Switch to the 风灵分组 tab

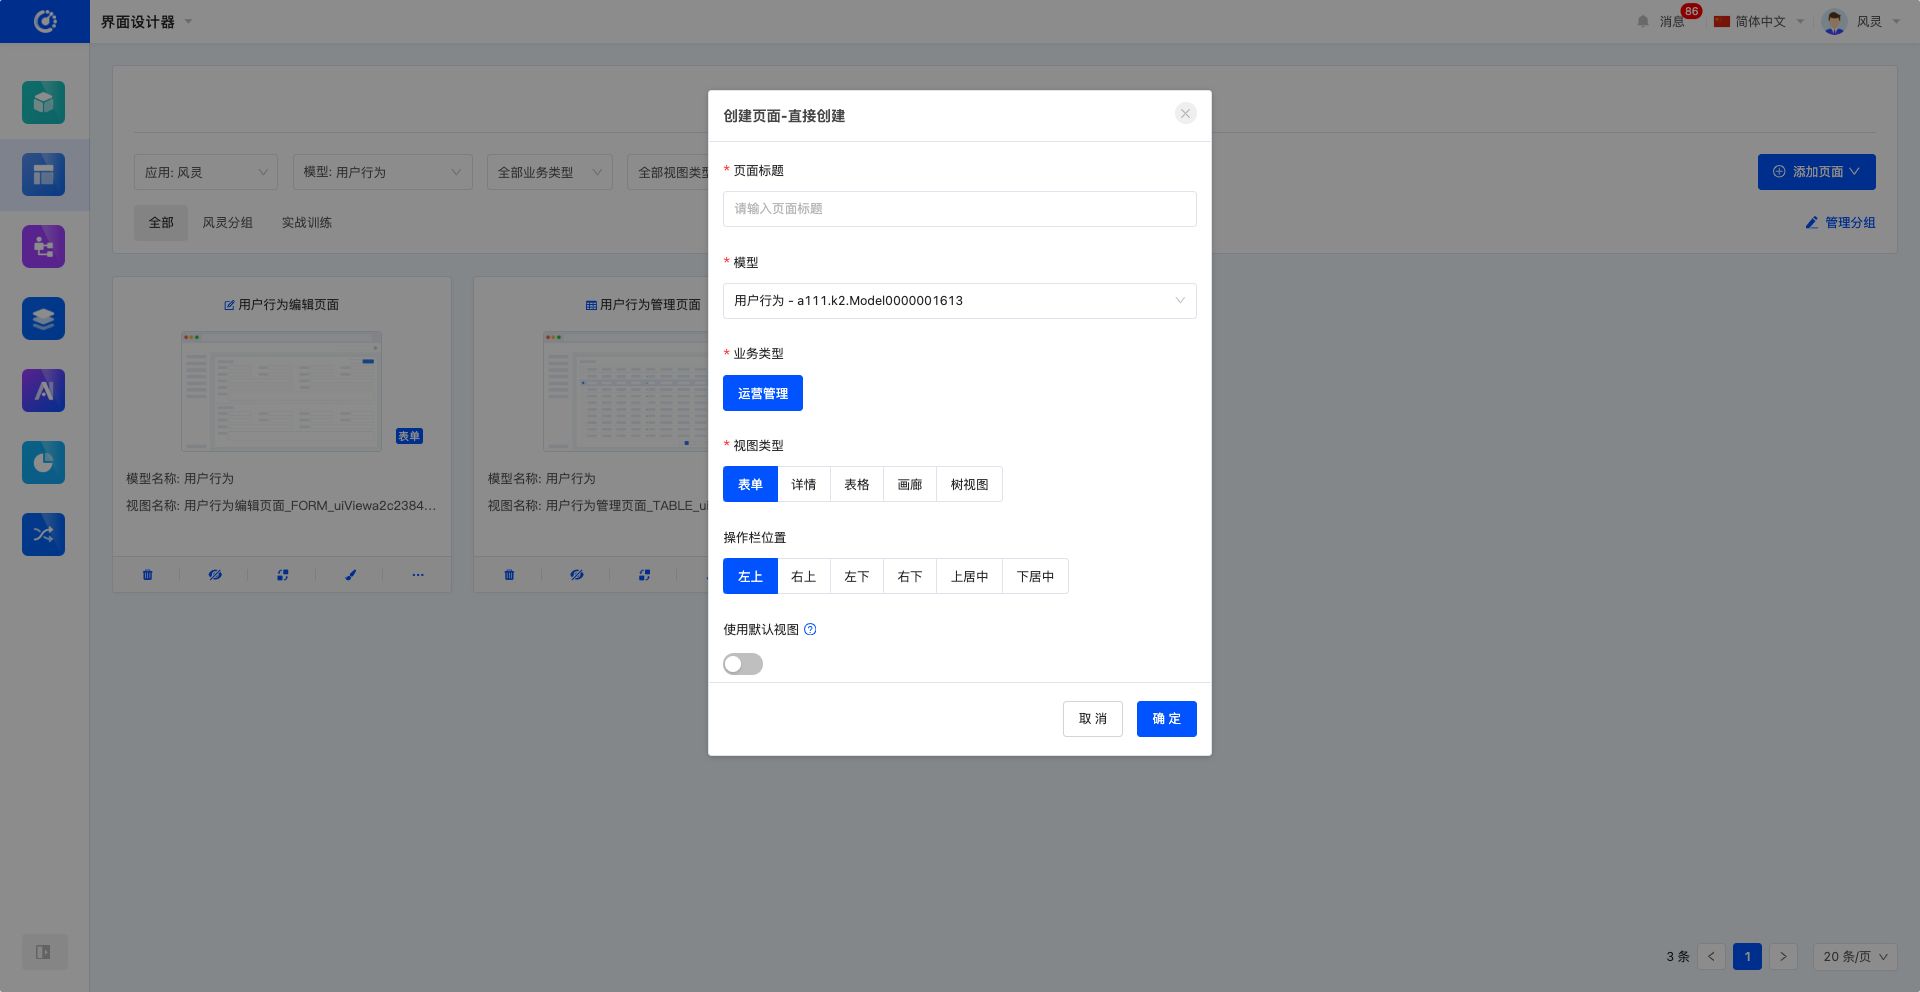[227, 223]
